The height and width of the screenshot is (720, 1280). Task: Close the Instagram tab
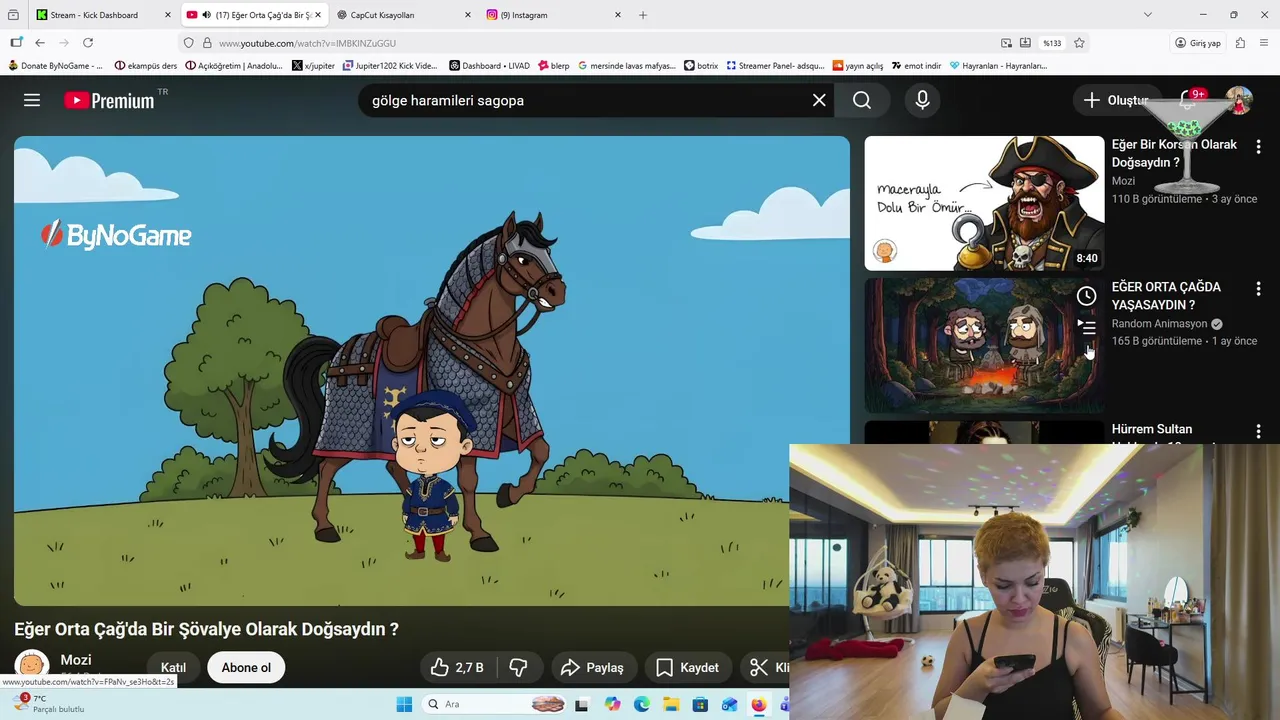pos(617,15)
